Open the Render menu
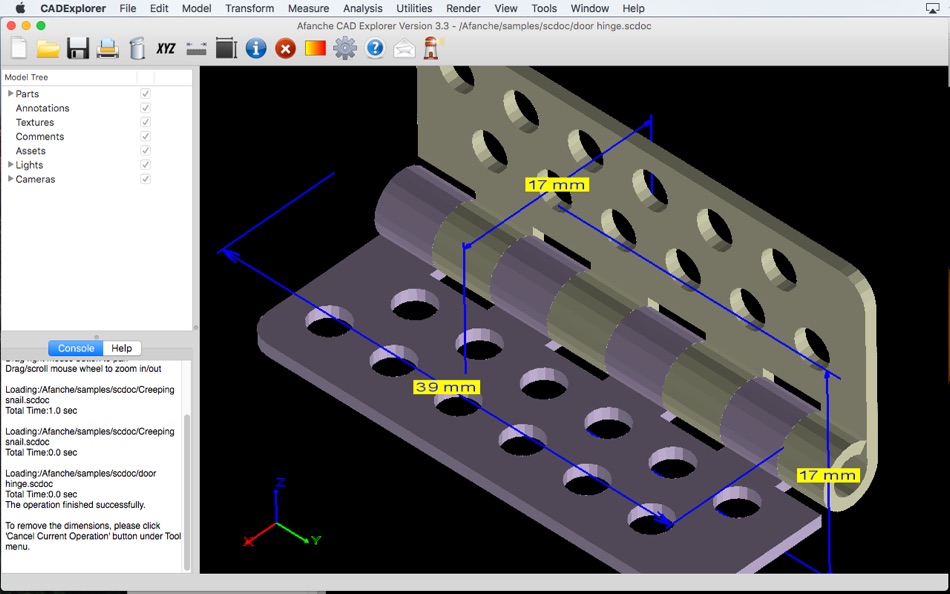This screenshot has width=950, height=594. (463, 8)
